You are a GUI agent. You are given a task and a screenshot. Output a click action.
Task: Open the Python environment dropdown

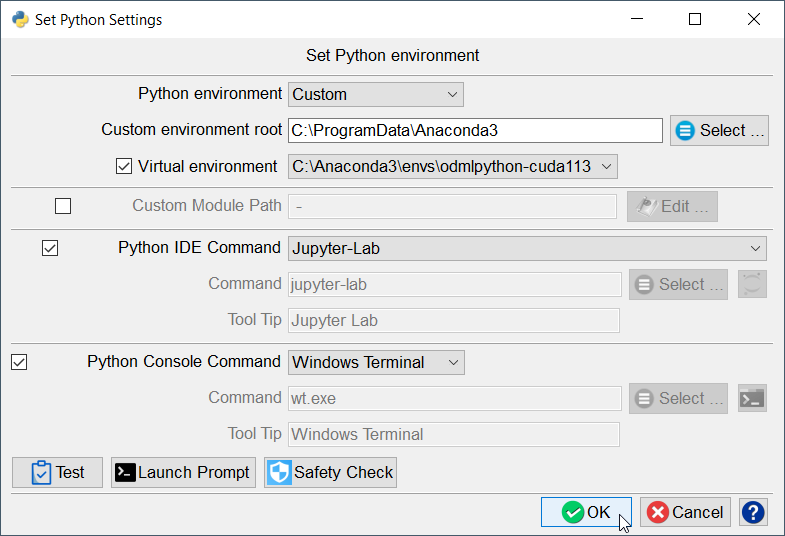(x=376, y=94)
